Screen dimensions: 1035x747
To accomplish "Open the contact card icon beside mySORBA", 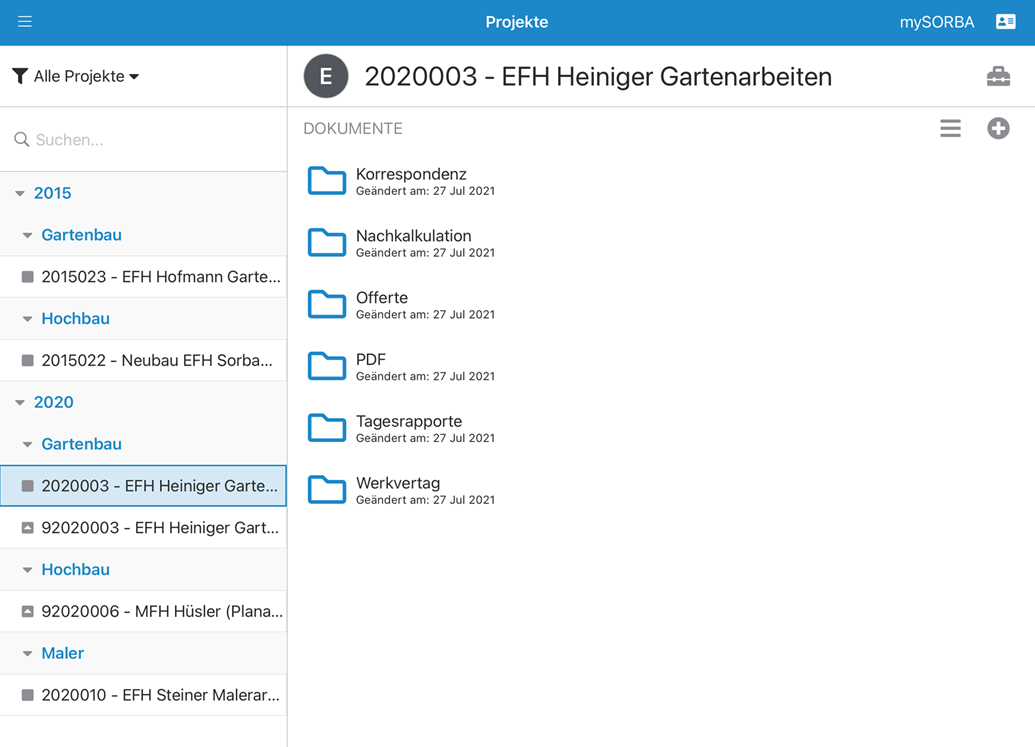I will pos(1005,22).
